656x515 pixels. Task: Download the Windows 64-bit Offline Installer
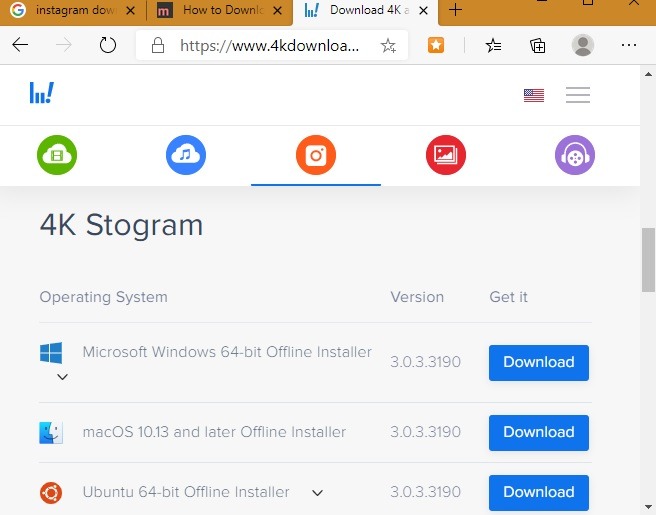[x=539, y=363]
